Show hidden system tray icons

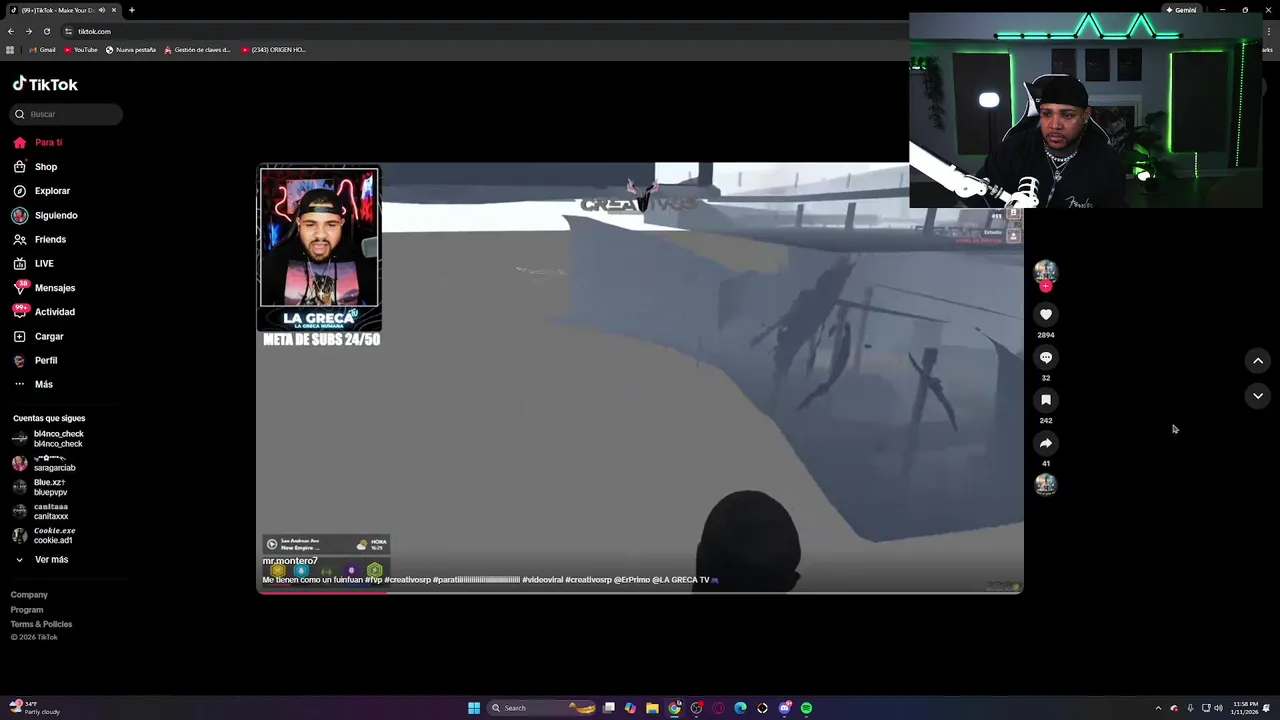tap(1158, 708)
